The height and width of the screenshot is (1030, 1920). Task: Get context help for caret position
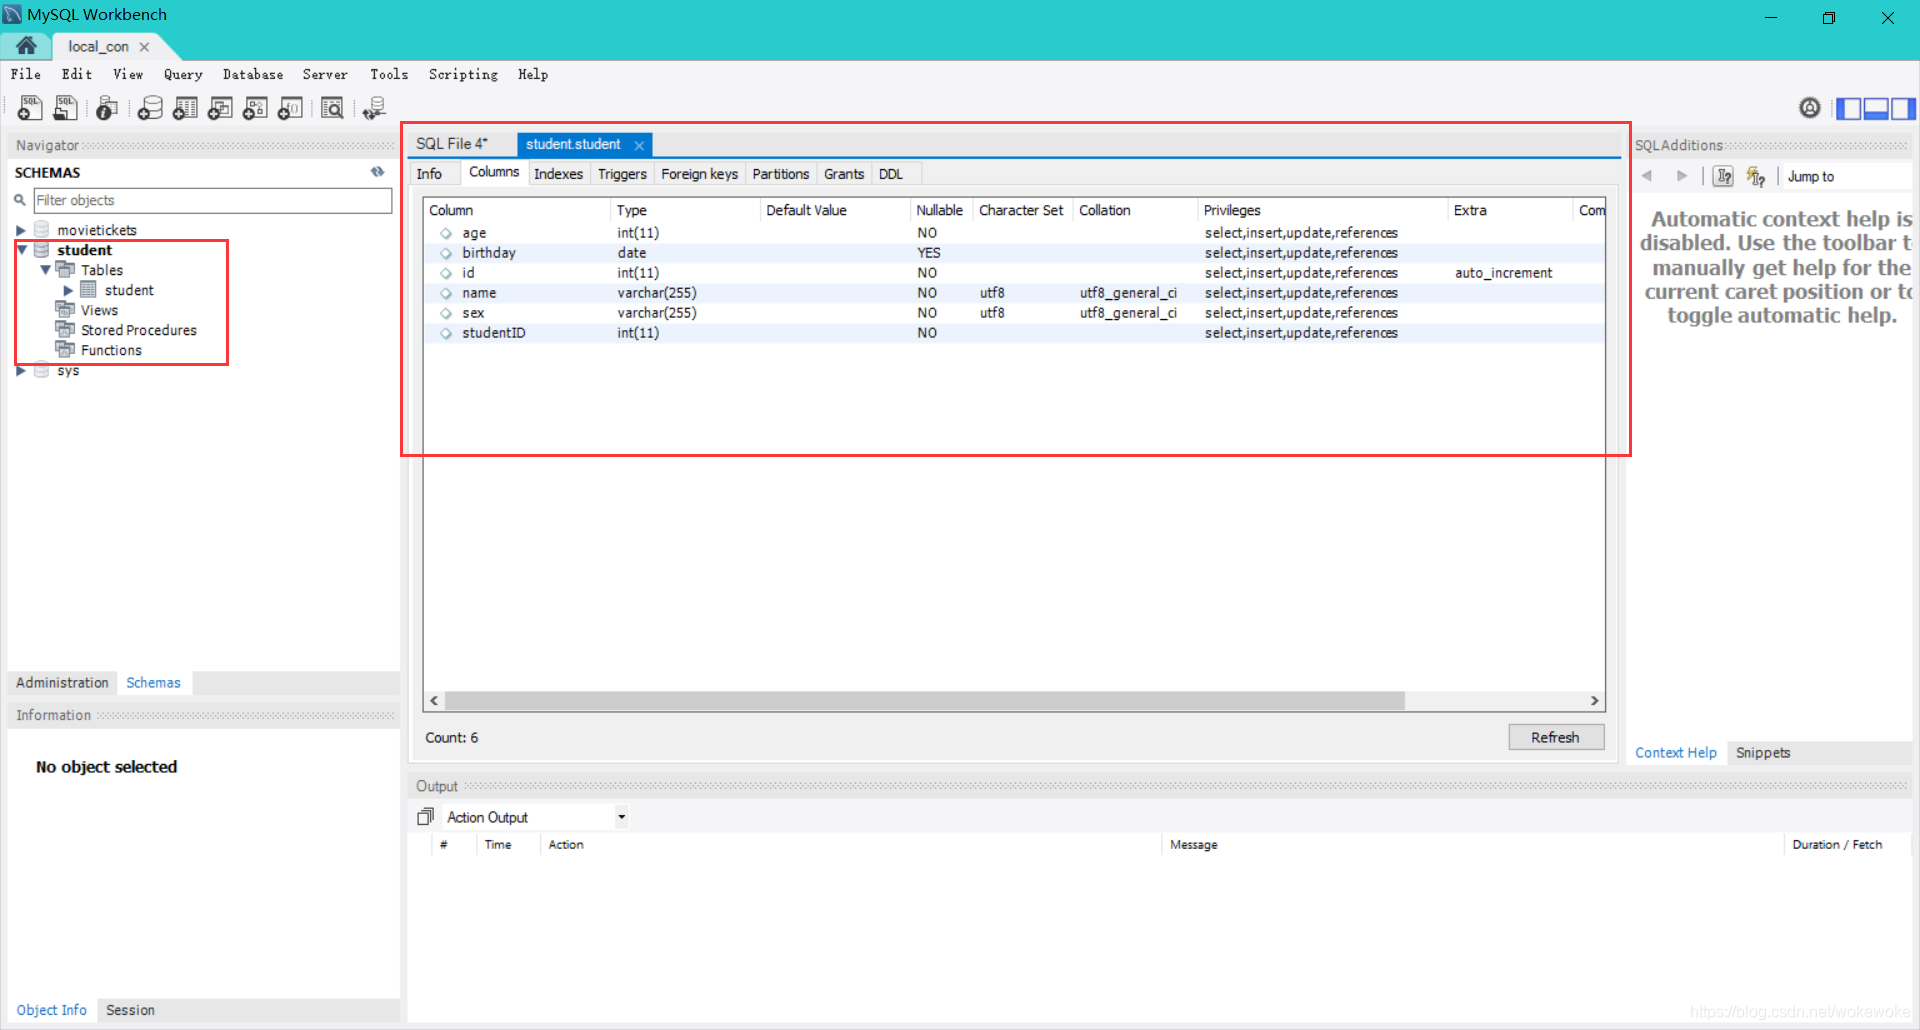(1724, 177)
